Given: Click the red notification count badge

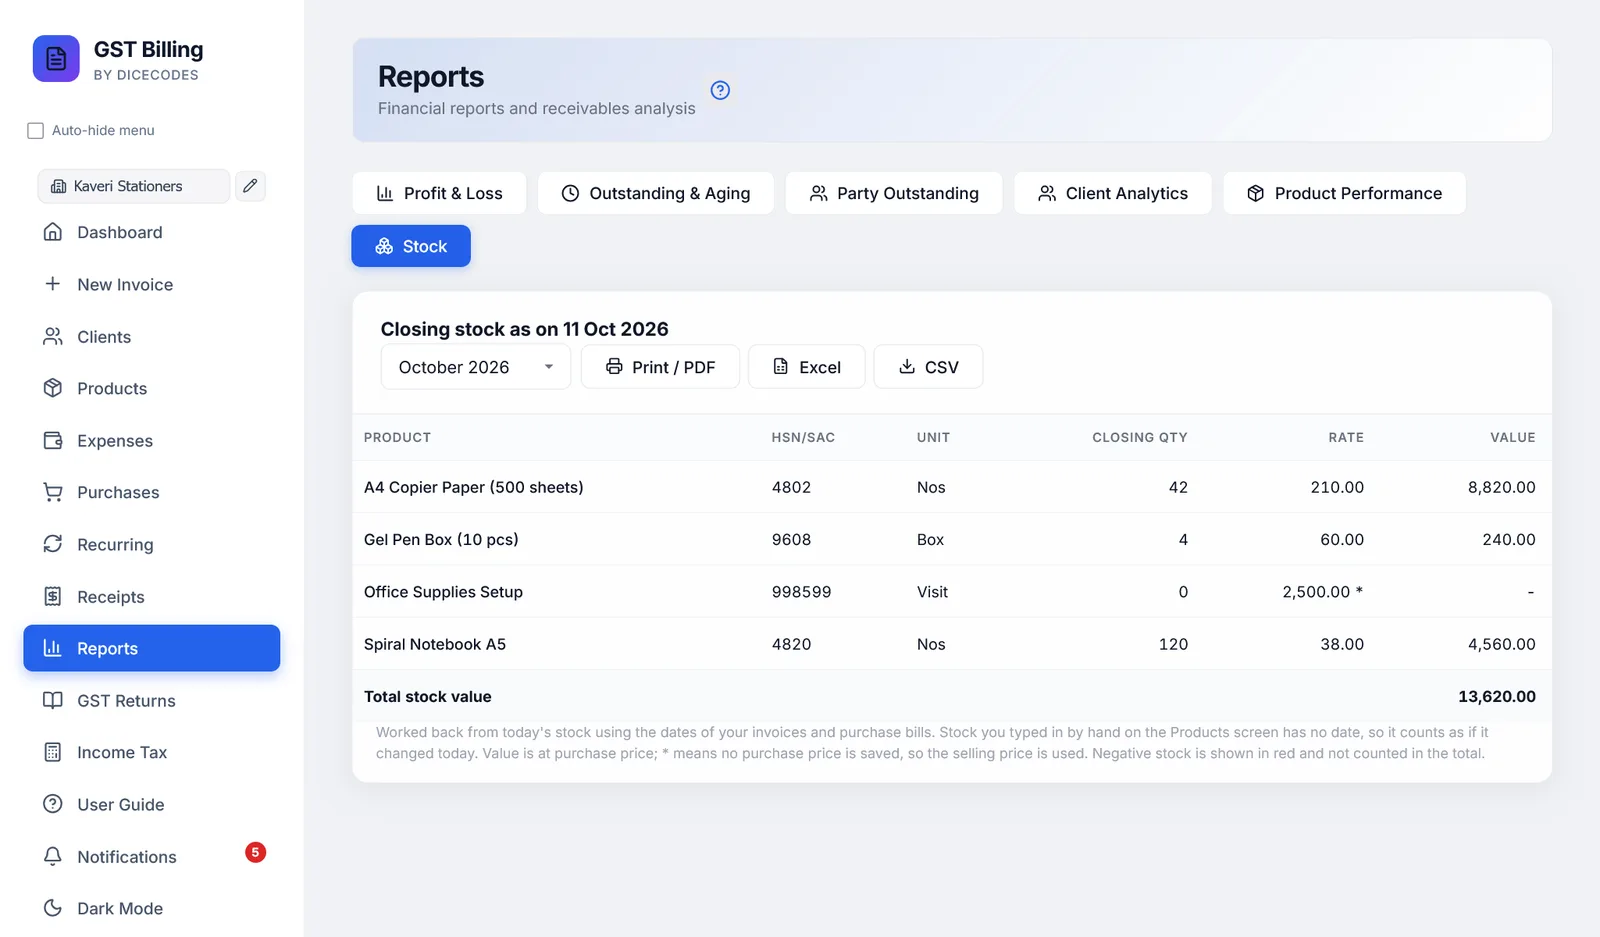Looking at the screenshot, I should [255, 852].
